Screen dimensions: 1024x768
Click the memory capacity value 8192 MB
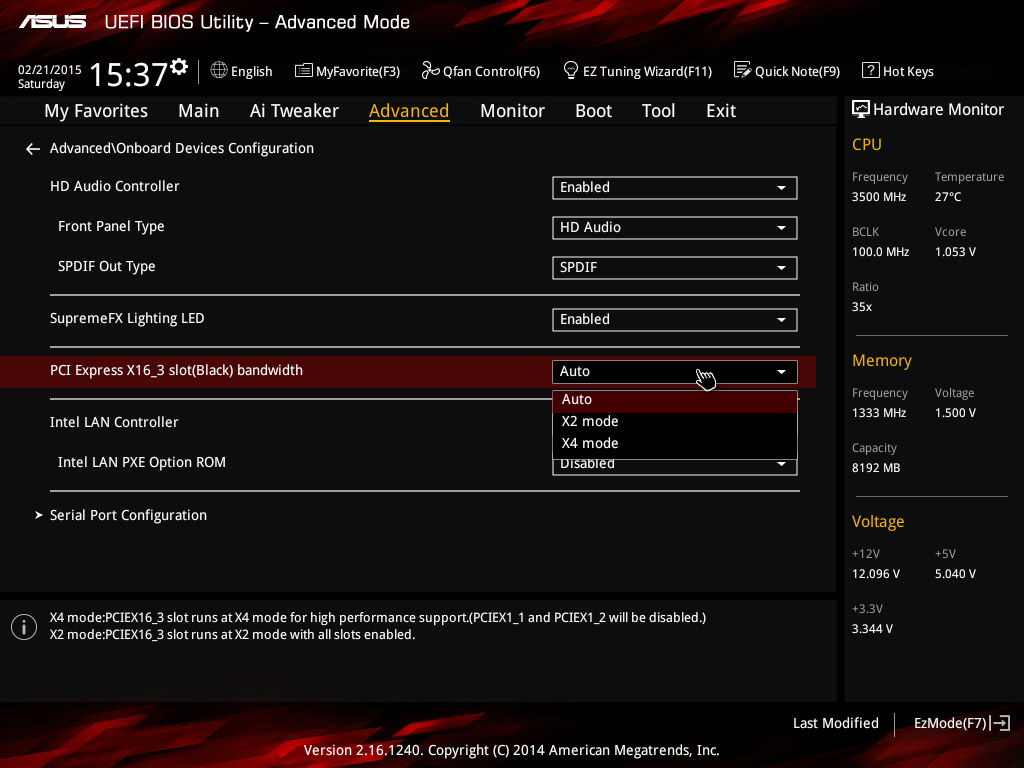(x=876, y=468)
